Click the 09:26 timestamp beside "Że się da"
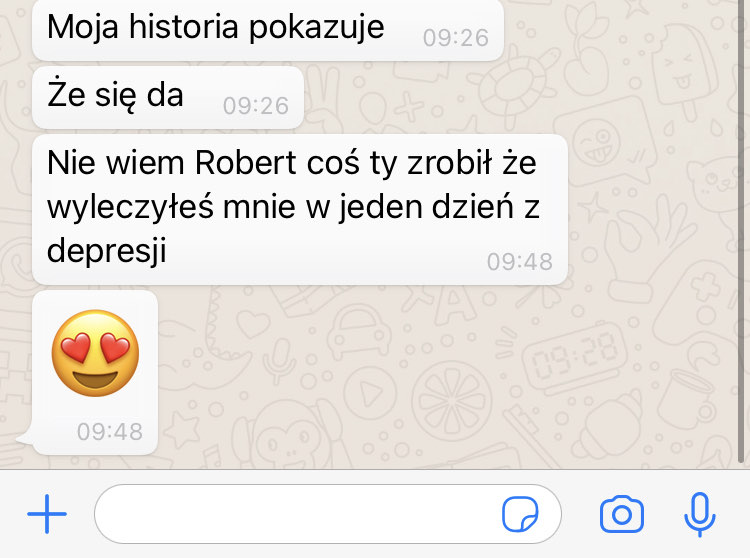 [256, 106]
